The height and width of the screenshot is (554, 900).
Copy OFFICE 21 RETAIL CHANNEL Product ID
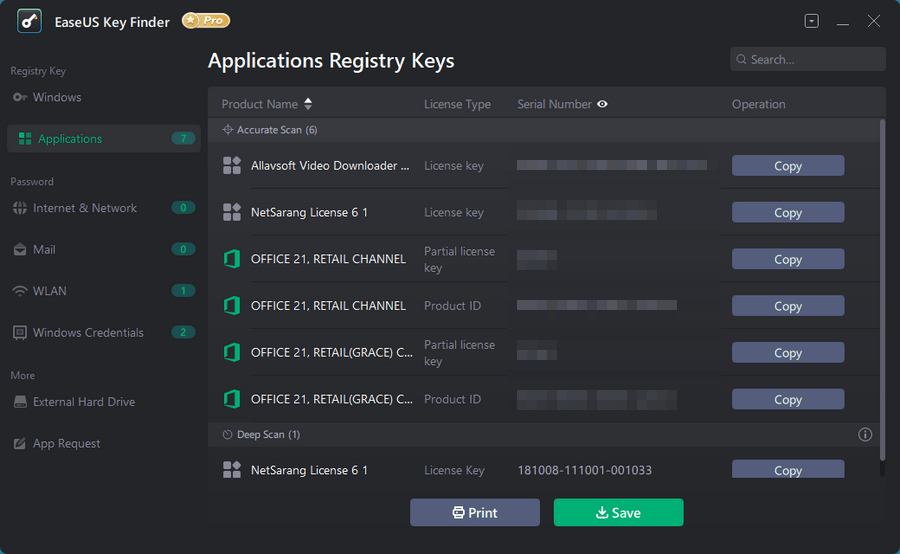pyautogui.click(x=788, y=306)
